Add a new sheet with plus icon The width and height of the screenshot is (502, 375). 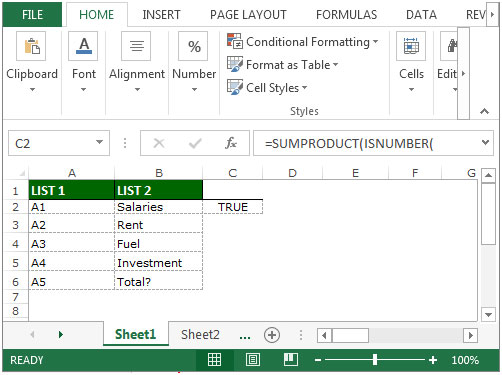pos(272,335)
